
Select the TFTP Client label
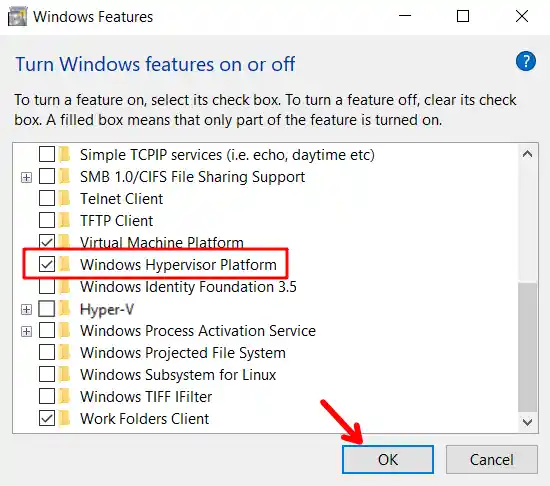click(116, 221)
